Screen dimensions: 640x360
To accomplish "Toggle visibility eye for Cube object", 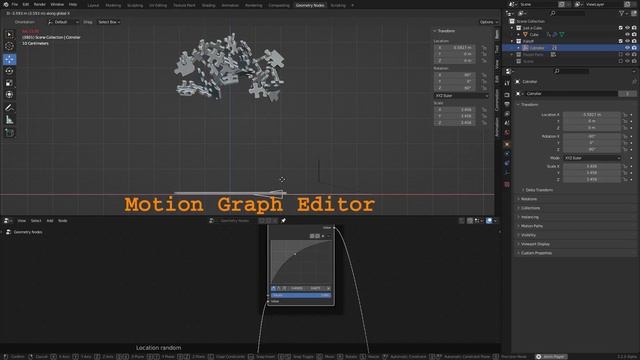I will 627,35.
